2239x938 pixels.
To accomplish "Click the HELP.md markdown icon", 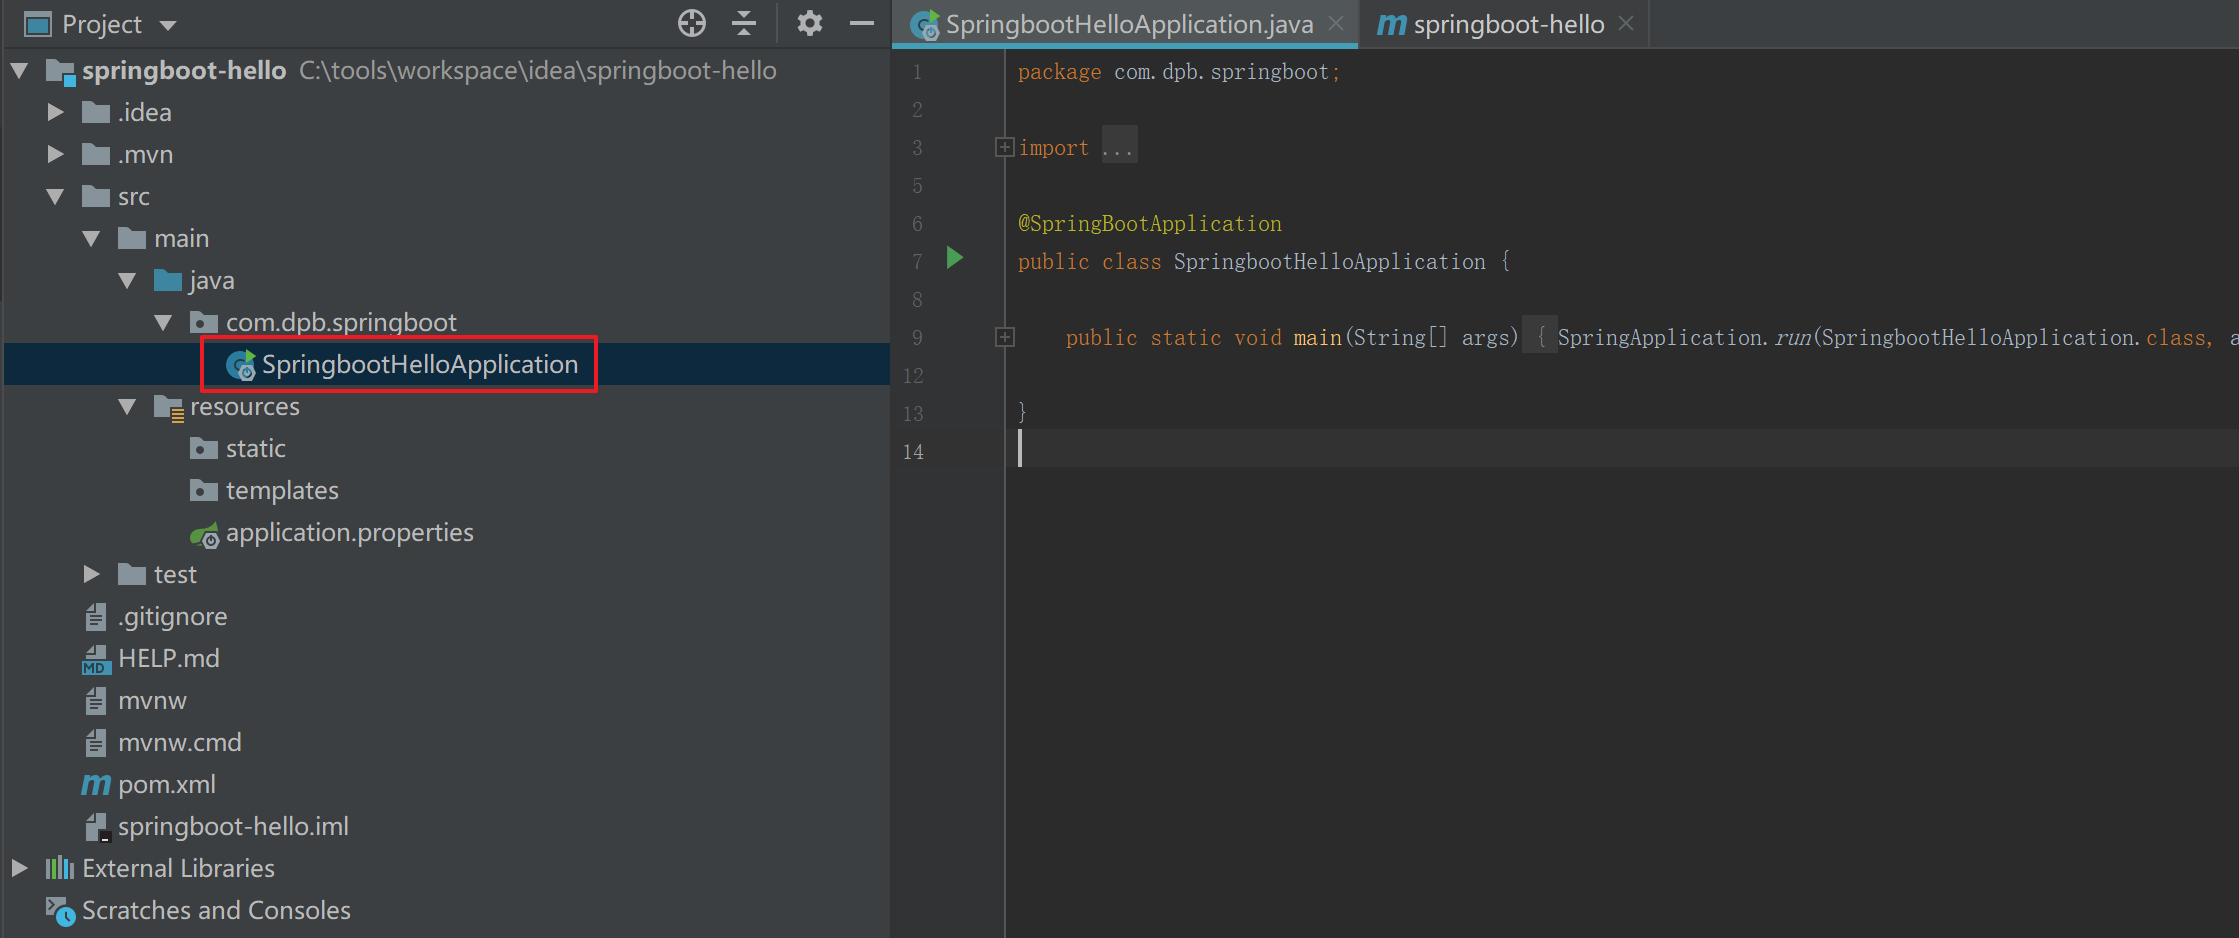I will 96,660.
